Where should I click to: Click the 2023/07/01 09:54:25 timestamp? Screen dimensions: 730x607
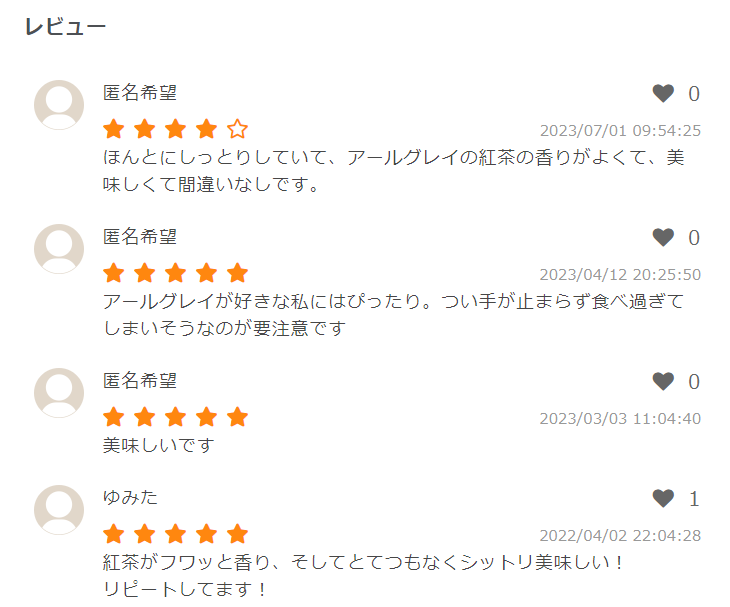coord(620,130)
